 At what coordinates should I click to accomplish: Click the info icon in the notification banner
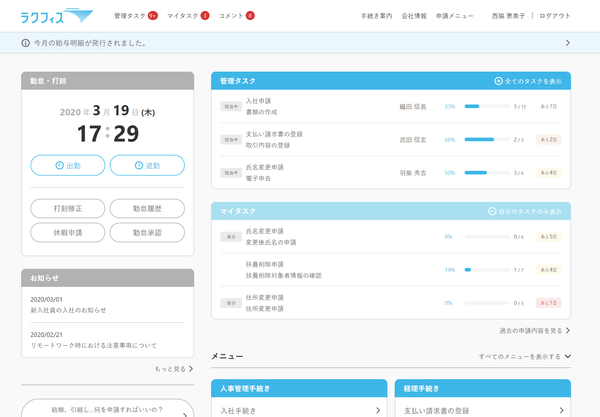[25, 44]
